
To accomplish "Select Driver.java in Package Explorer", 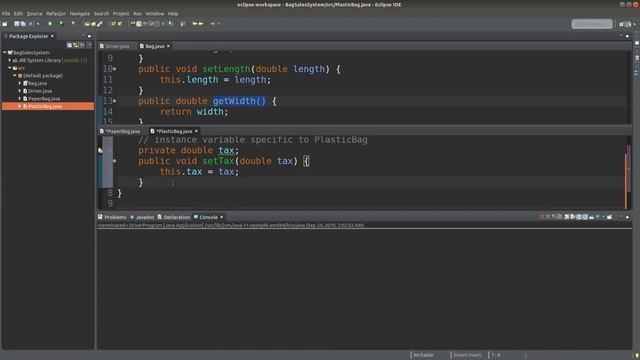I will coord(40,91).
